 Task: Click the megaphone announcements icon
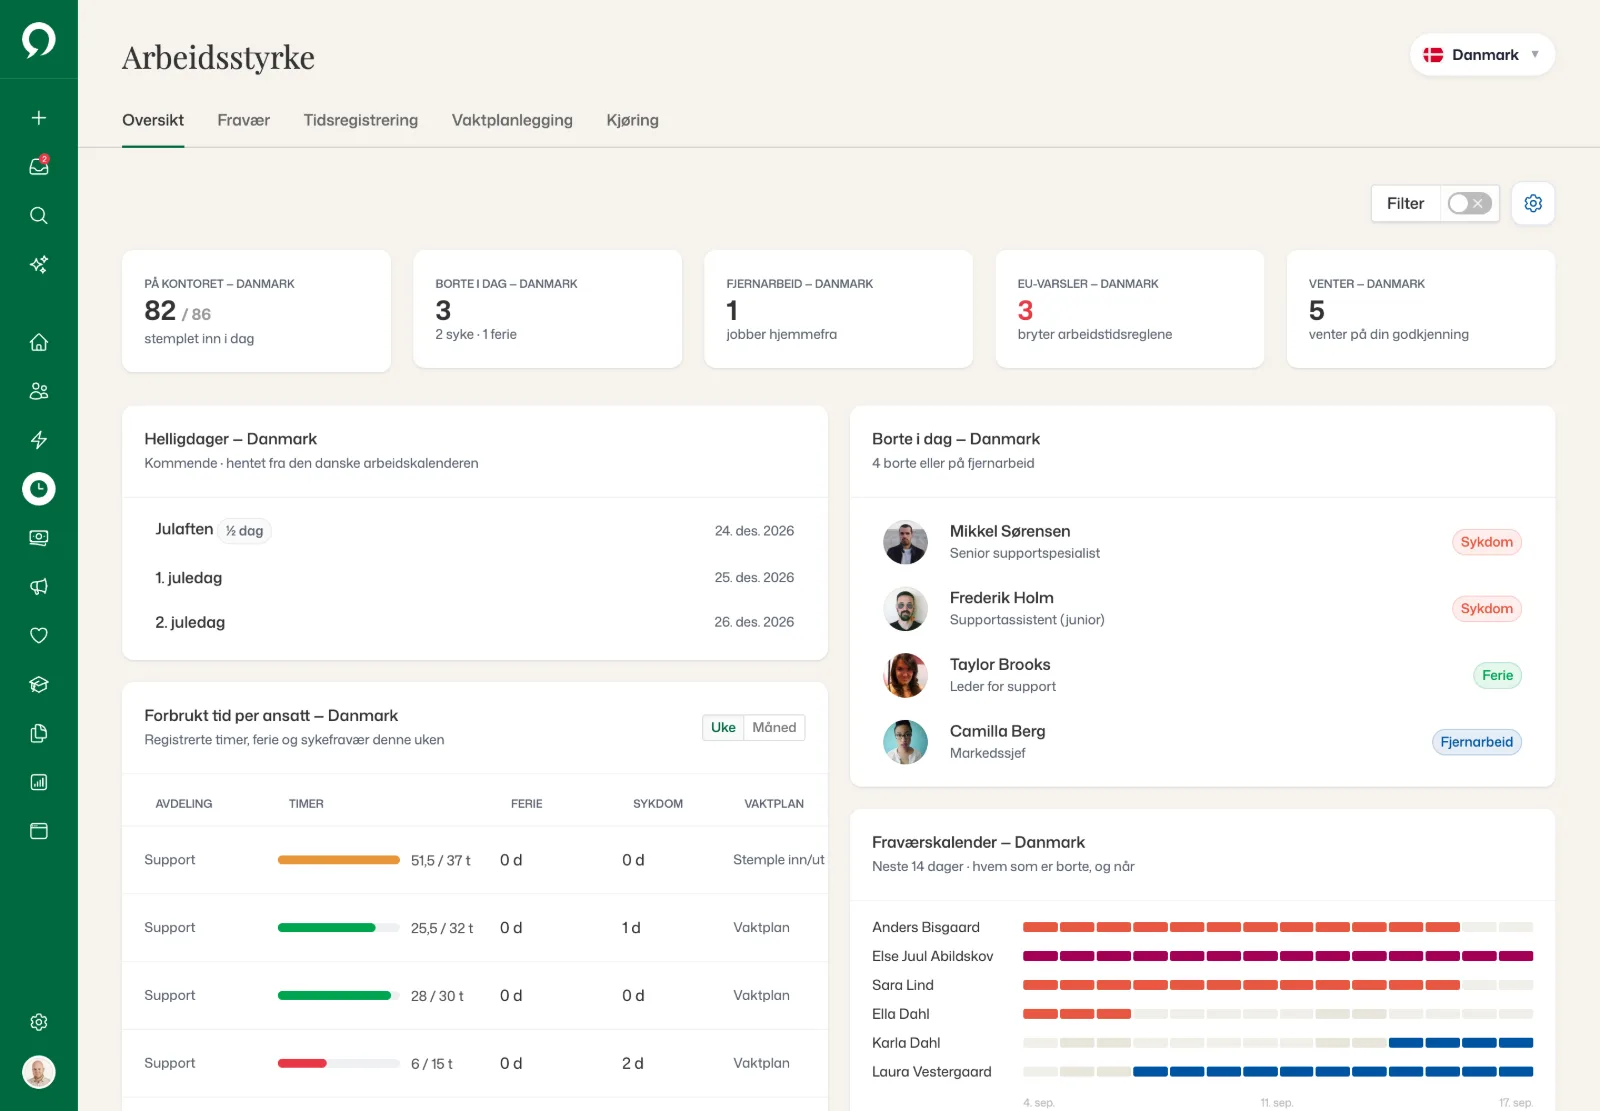(x=39, y=587)
